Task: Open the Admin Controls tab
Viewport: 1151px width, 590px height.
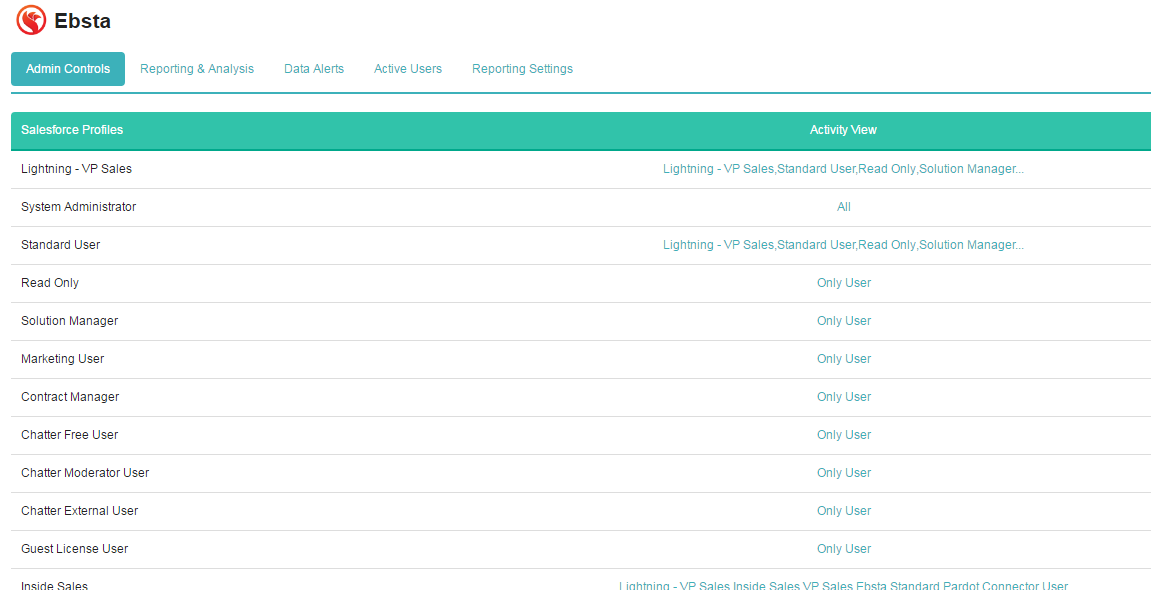Action: (68, 69)
